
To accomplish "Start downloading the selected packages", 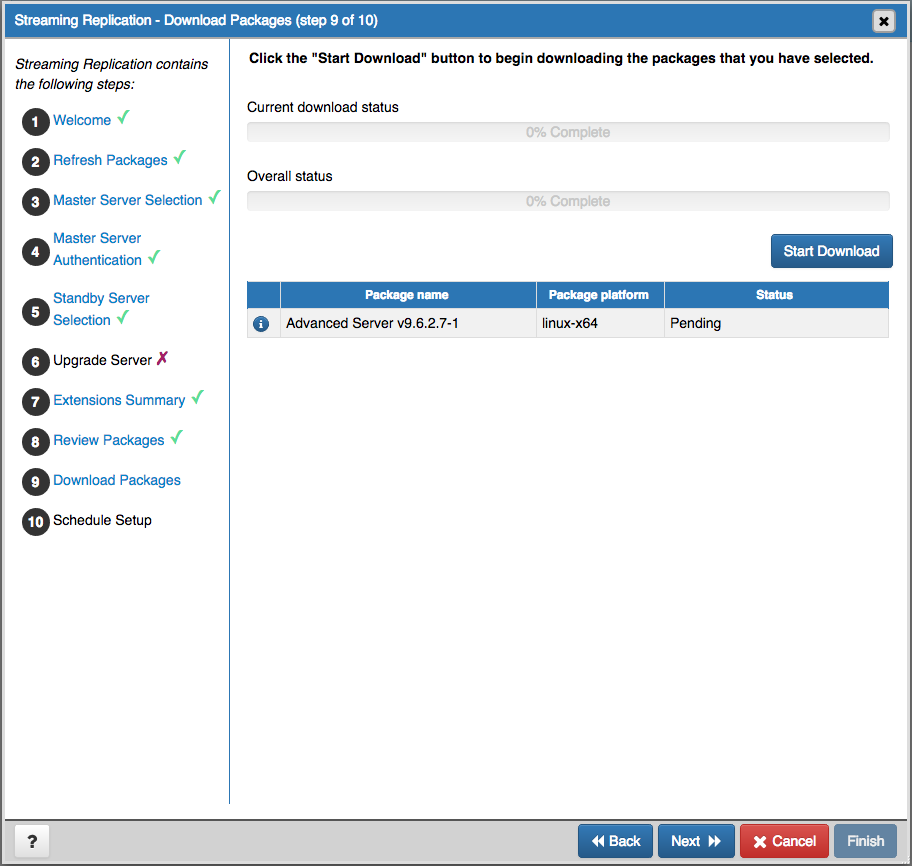I will click(831, 251).
